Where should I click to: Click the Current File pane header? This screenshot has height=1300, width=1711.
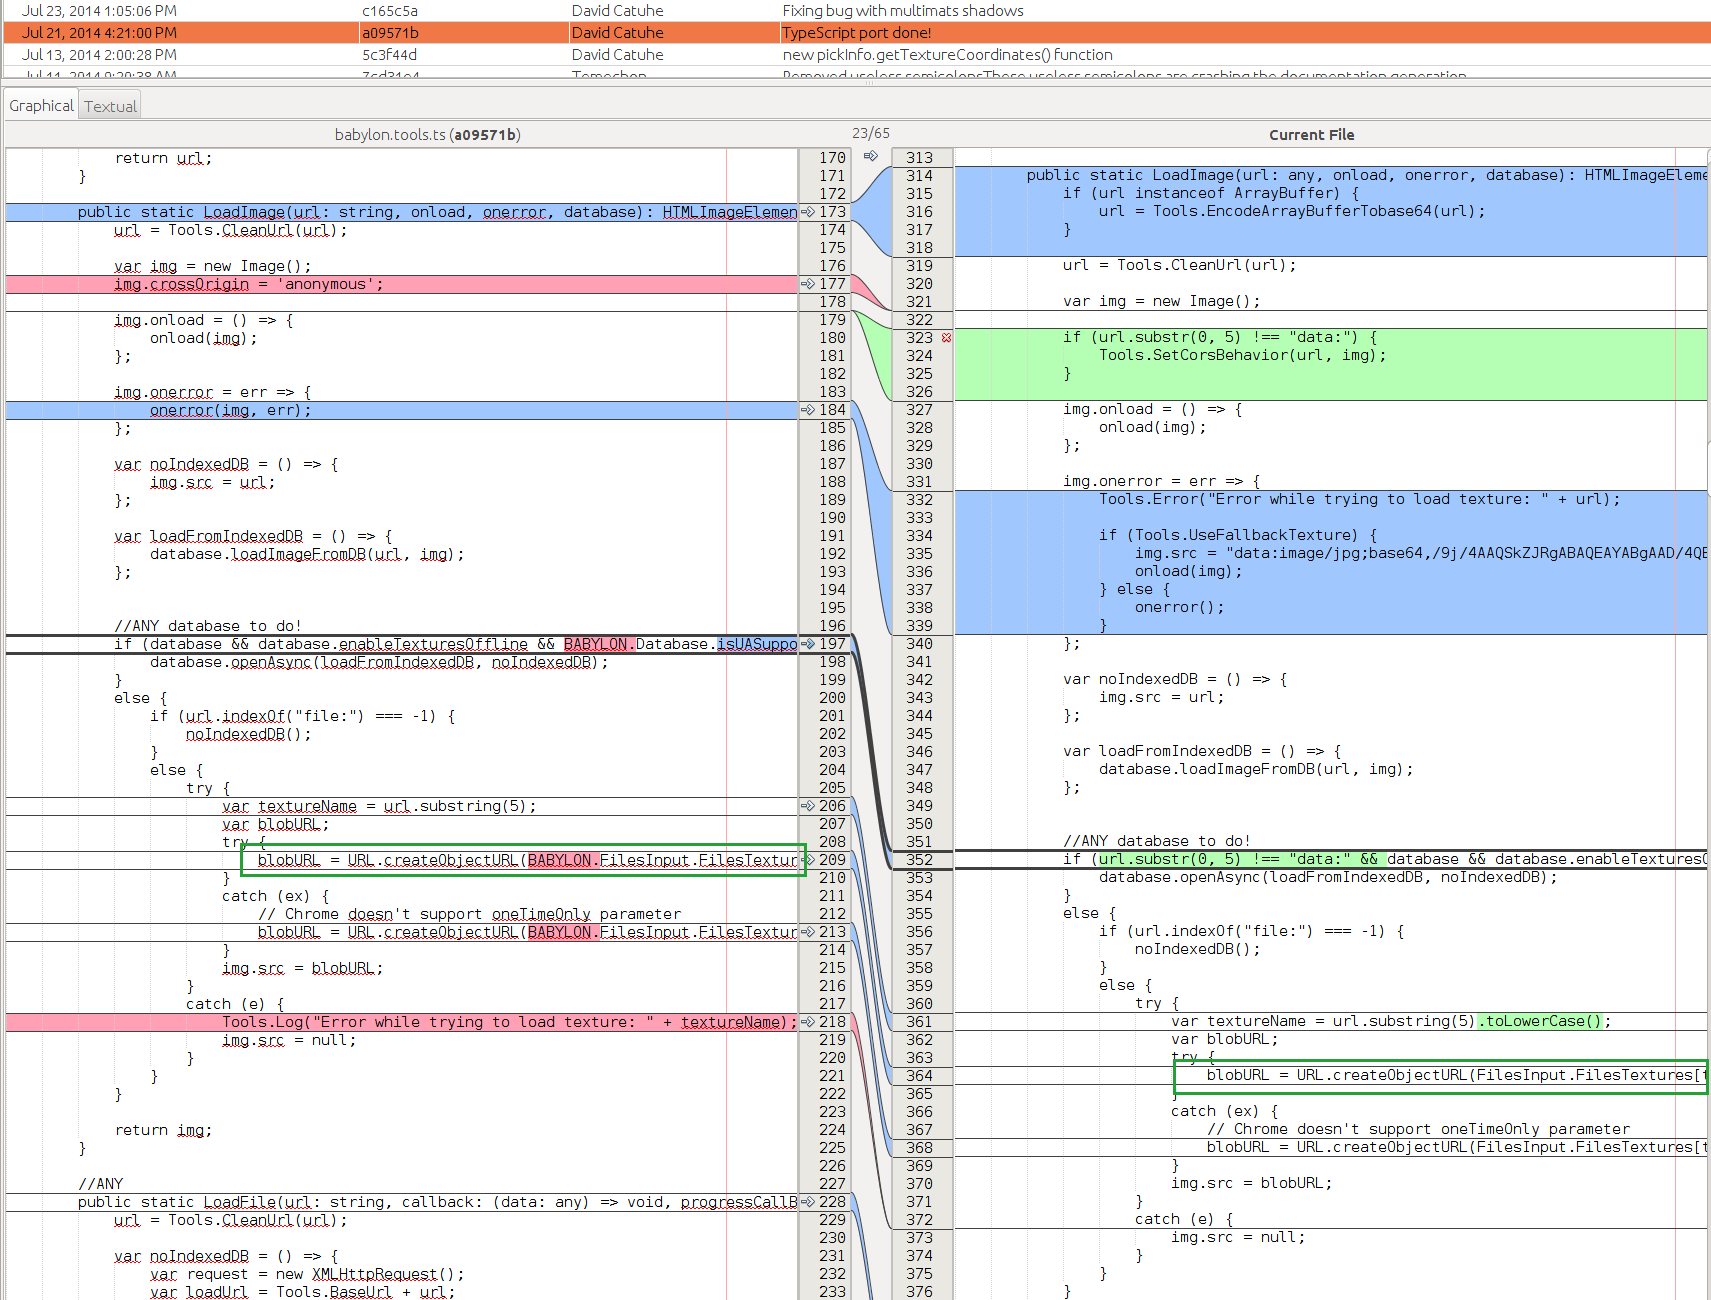click(x=1311, y=135)
